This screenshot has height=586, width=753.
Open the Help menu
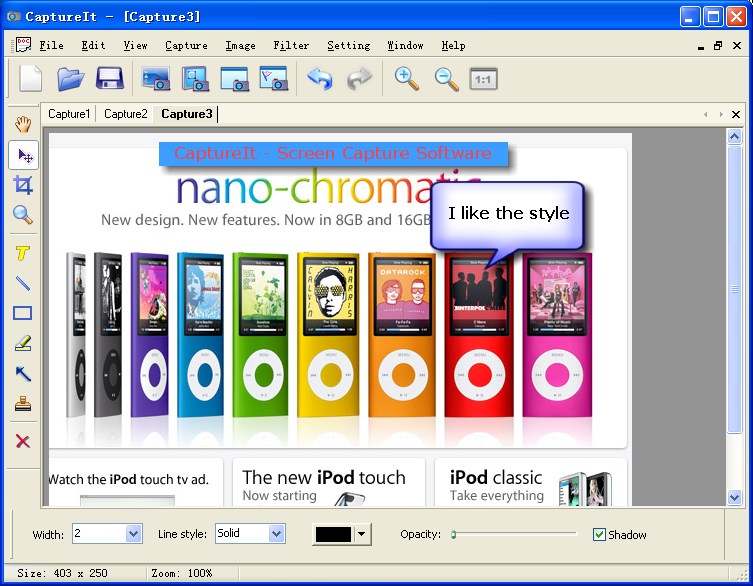pyautogui.click(x=453, y=45)
